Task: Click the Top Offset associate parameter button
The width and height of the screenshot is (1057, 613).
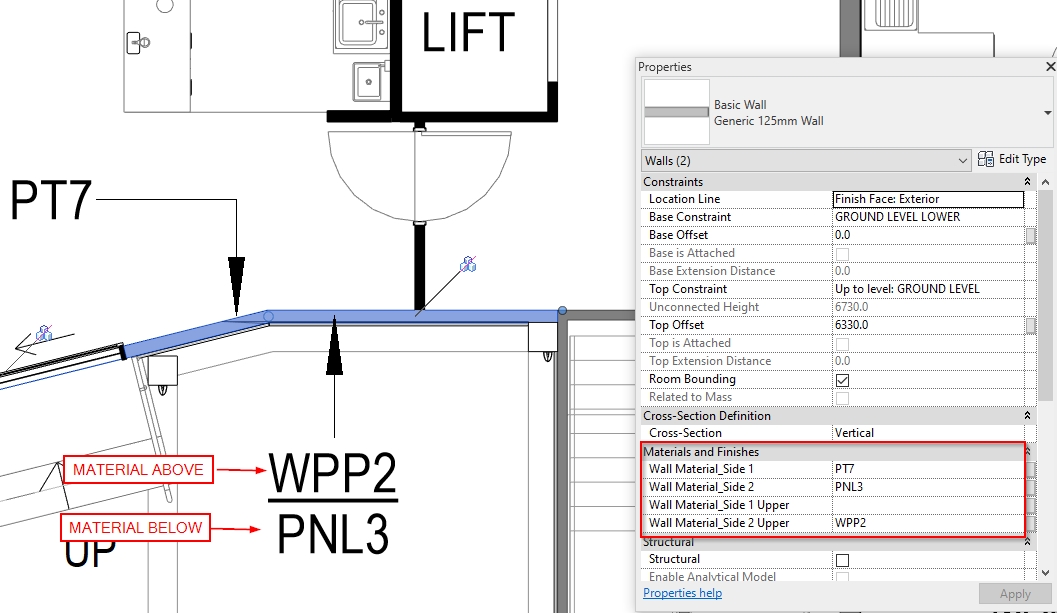Action: pyautogui.click(x=1031, y=326)
